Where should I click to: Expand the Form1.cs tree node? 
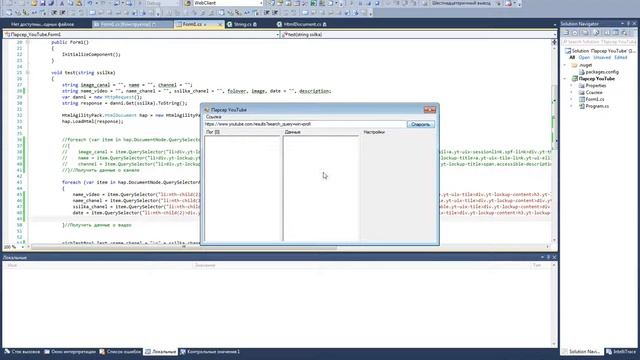point(571,99)
